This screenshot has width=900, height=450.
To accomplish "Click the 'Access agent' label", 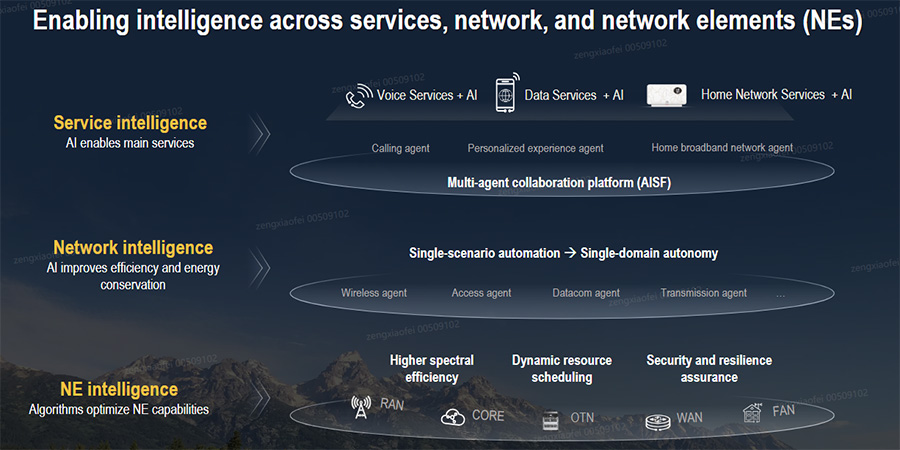I will (481, 293).
